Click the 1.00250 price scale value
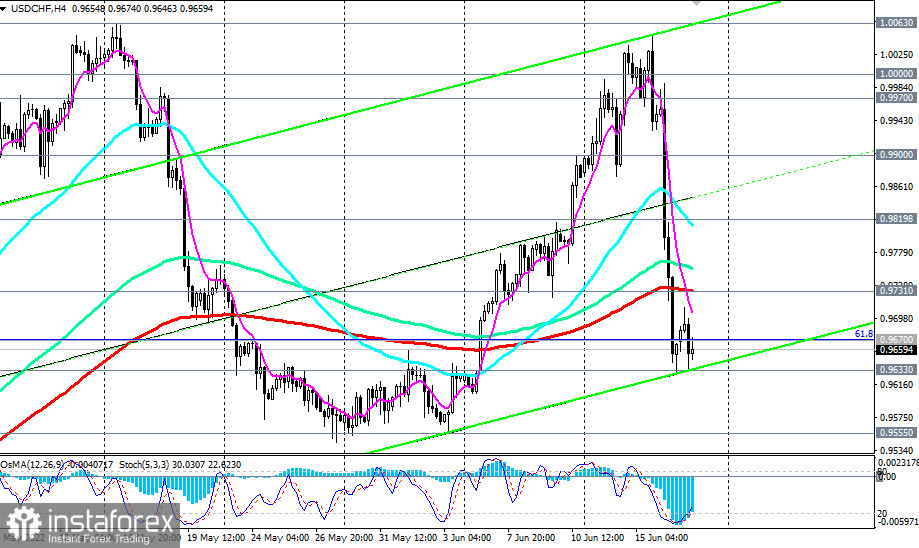 tap(897, 55)
